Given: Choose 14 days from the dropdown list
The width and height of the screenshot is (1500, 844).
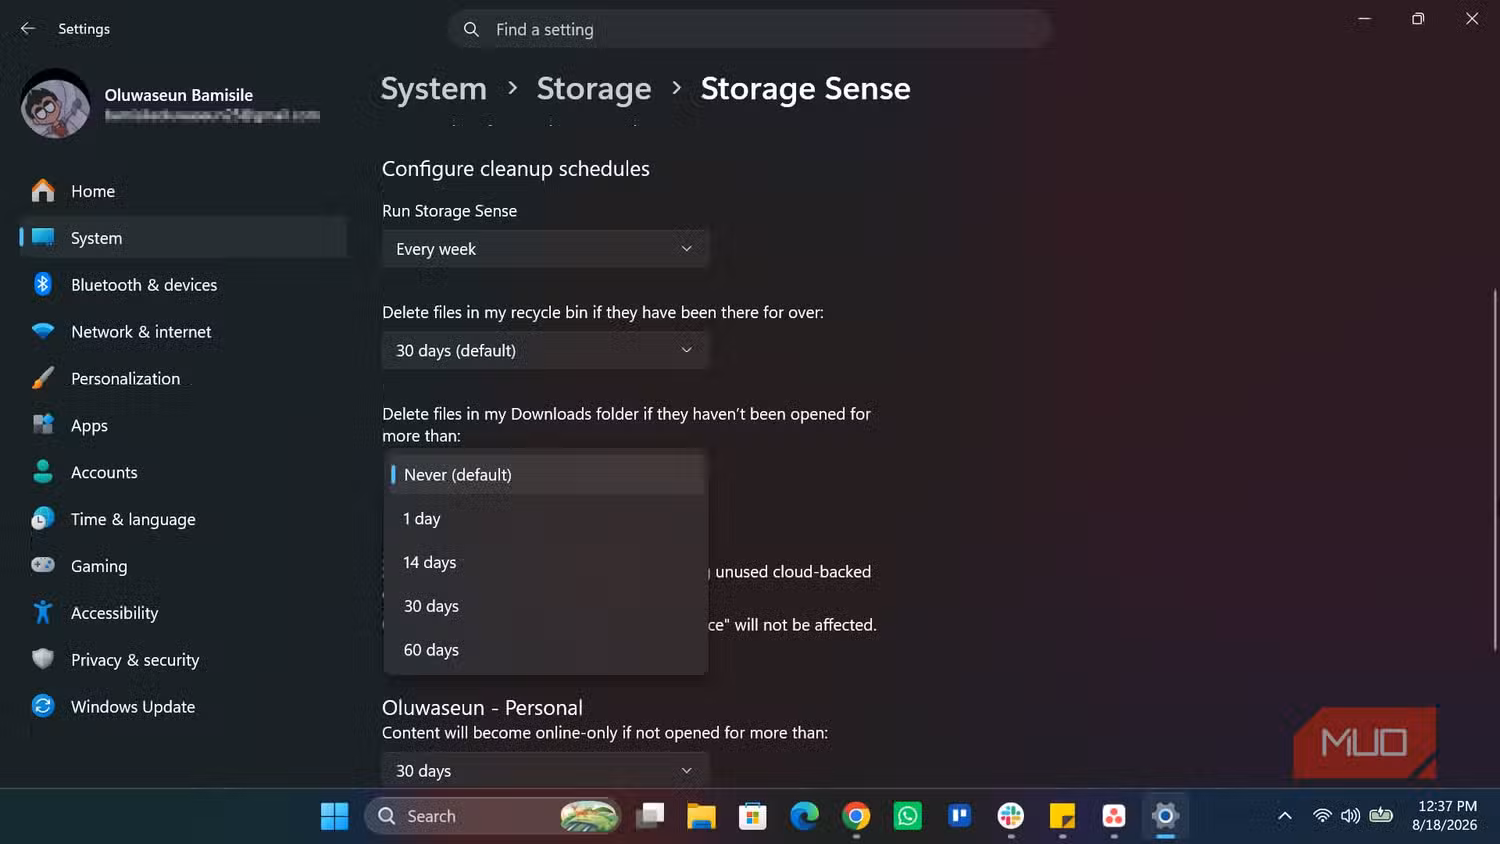Looking at the screenshot, I should pos(546,563).
